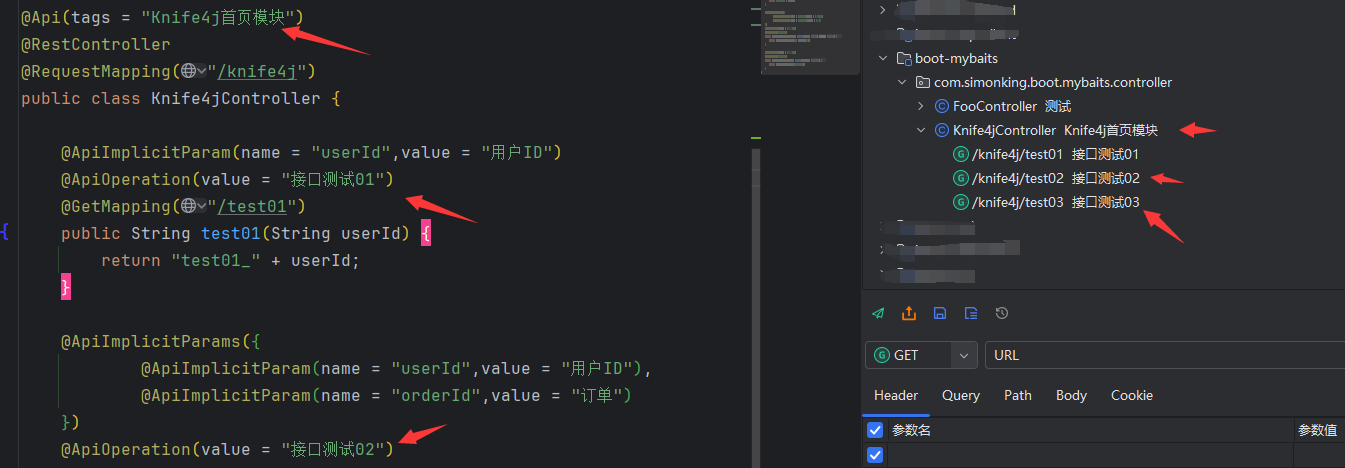Click the URL input field
Viewport: 1345px width, 468px height.
[1165, 355]
